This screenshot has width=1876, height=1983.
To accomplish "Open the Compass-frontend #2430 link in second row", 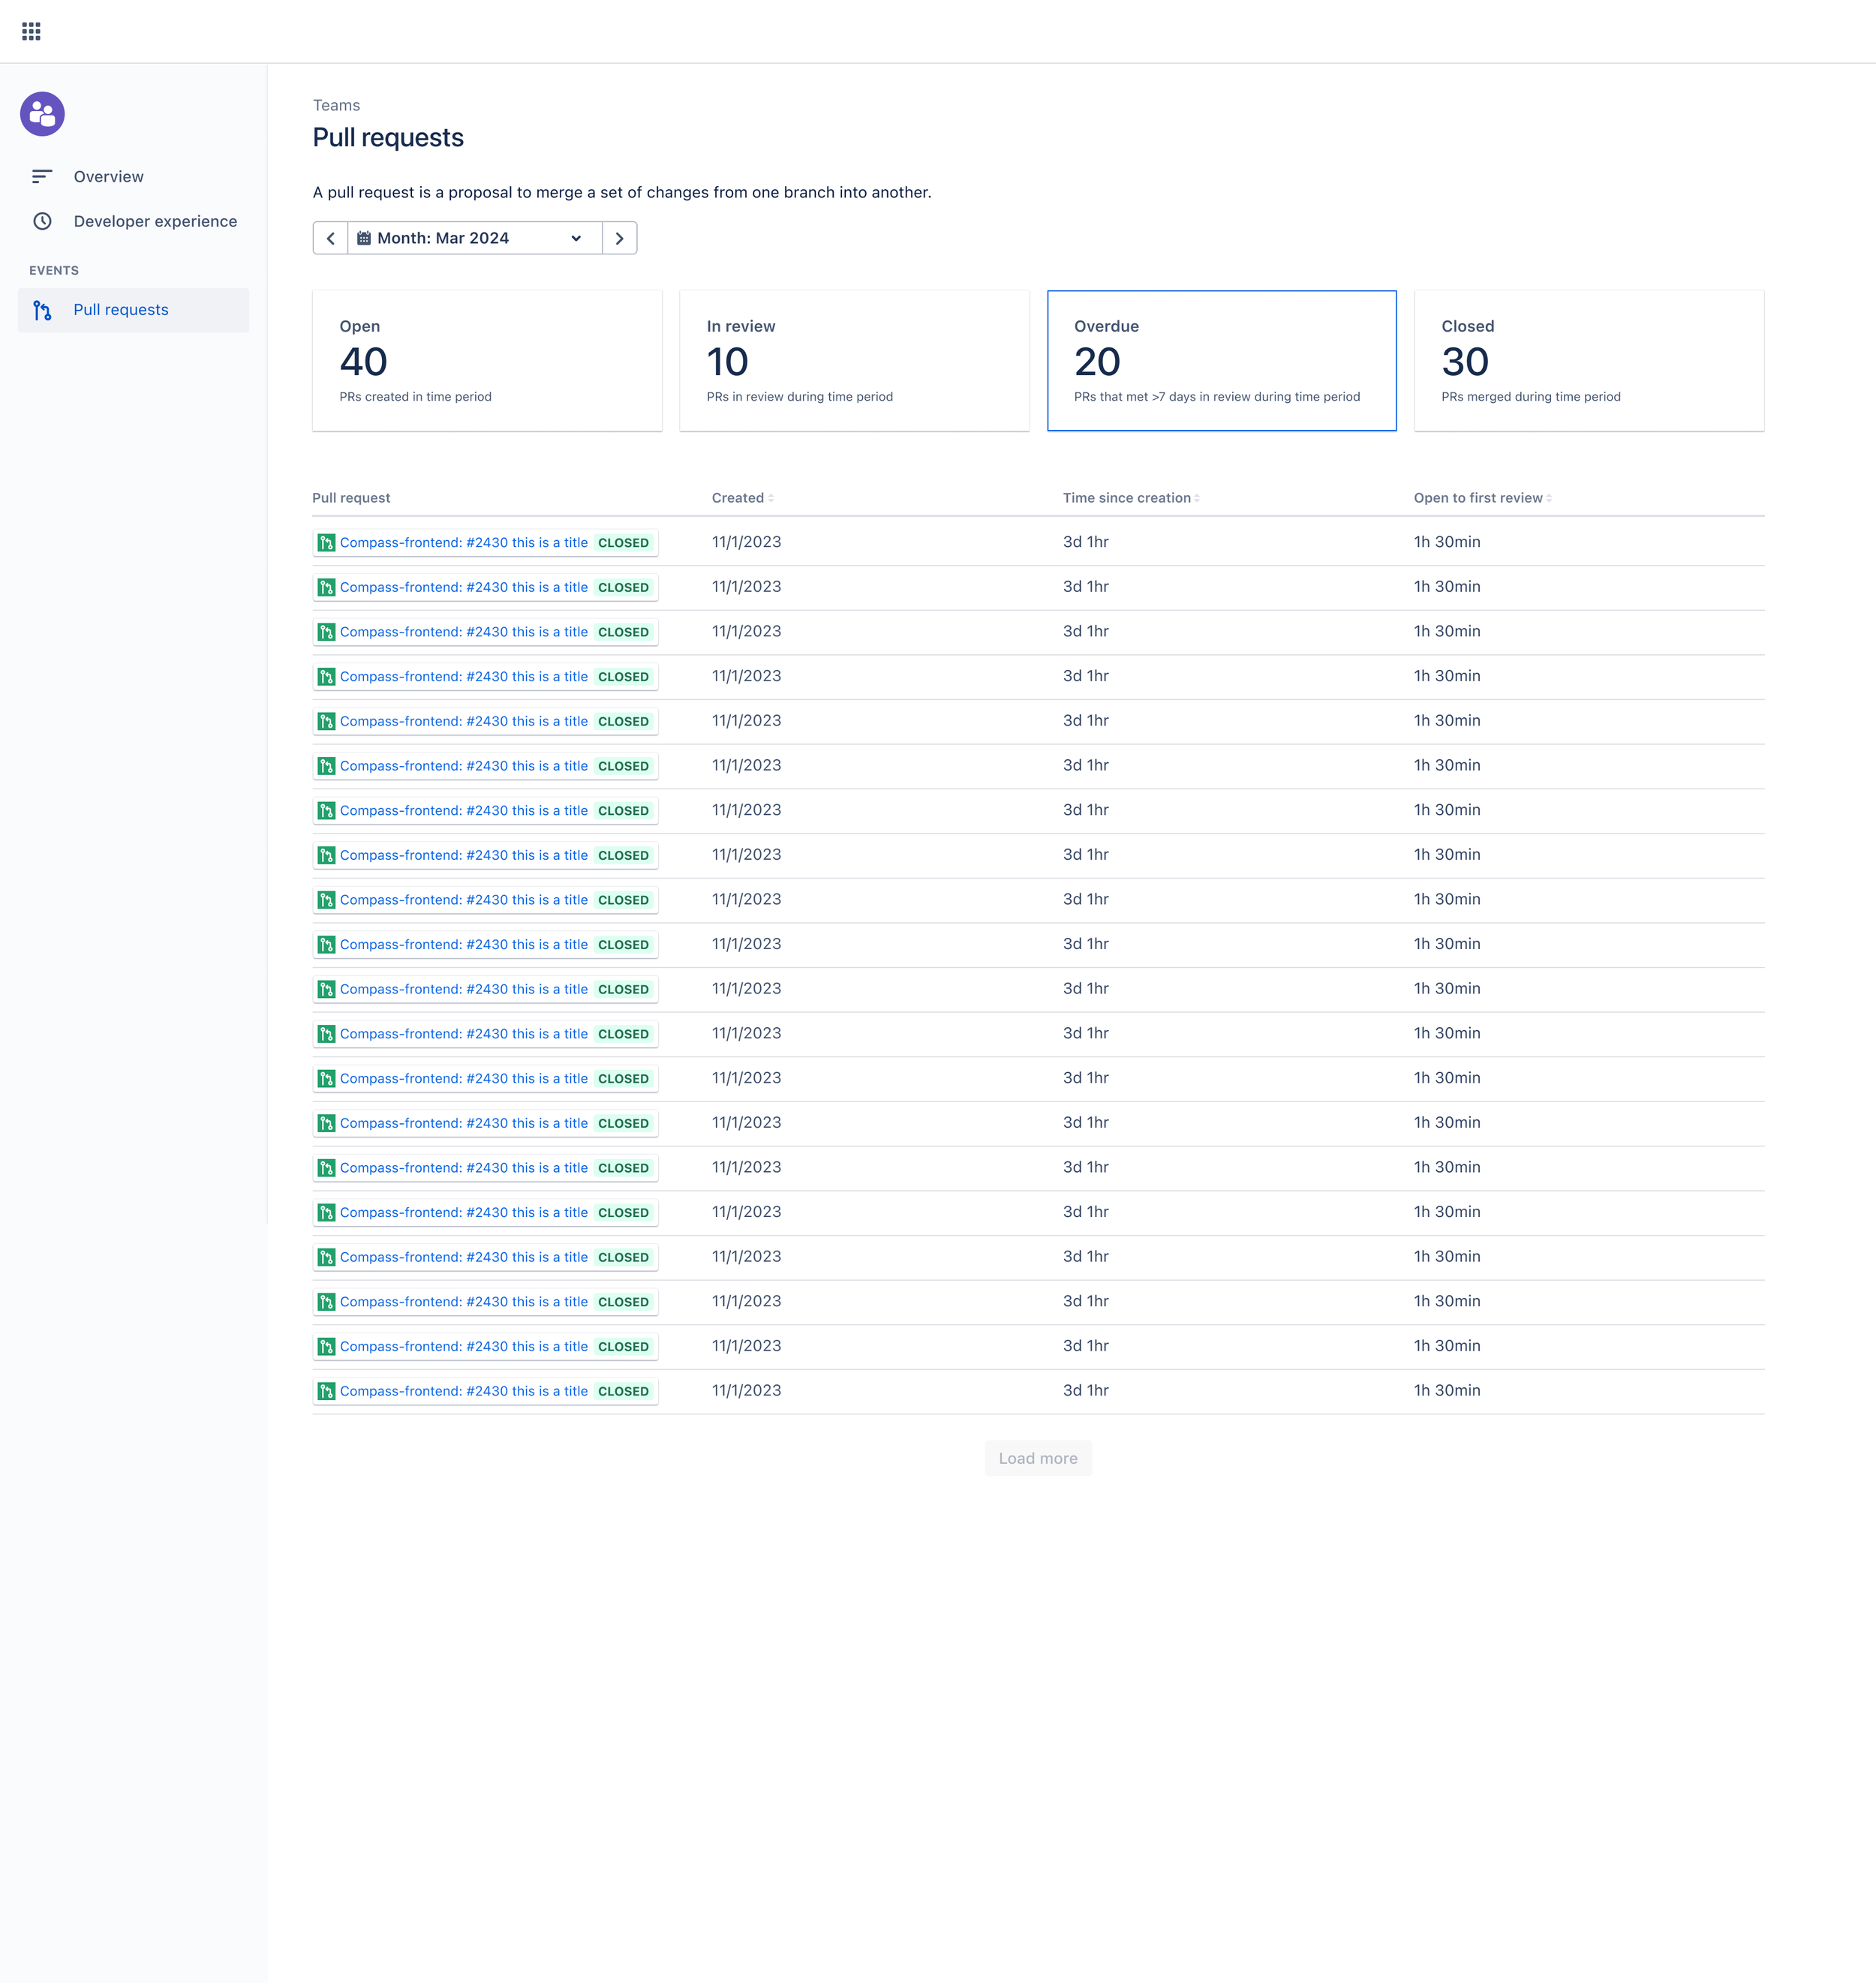I will [463, 588].
